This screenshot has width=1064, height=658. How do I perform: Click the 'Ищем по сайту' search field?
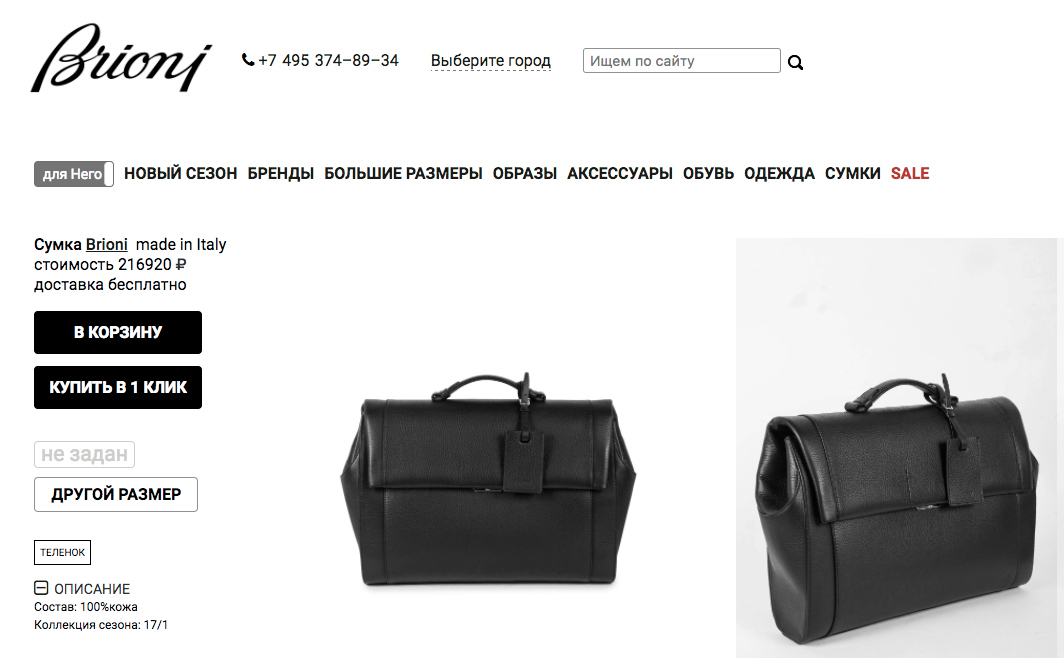681,60
